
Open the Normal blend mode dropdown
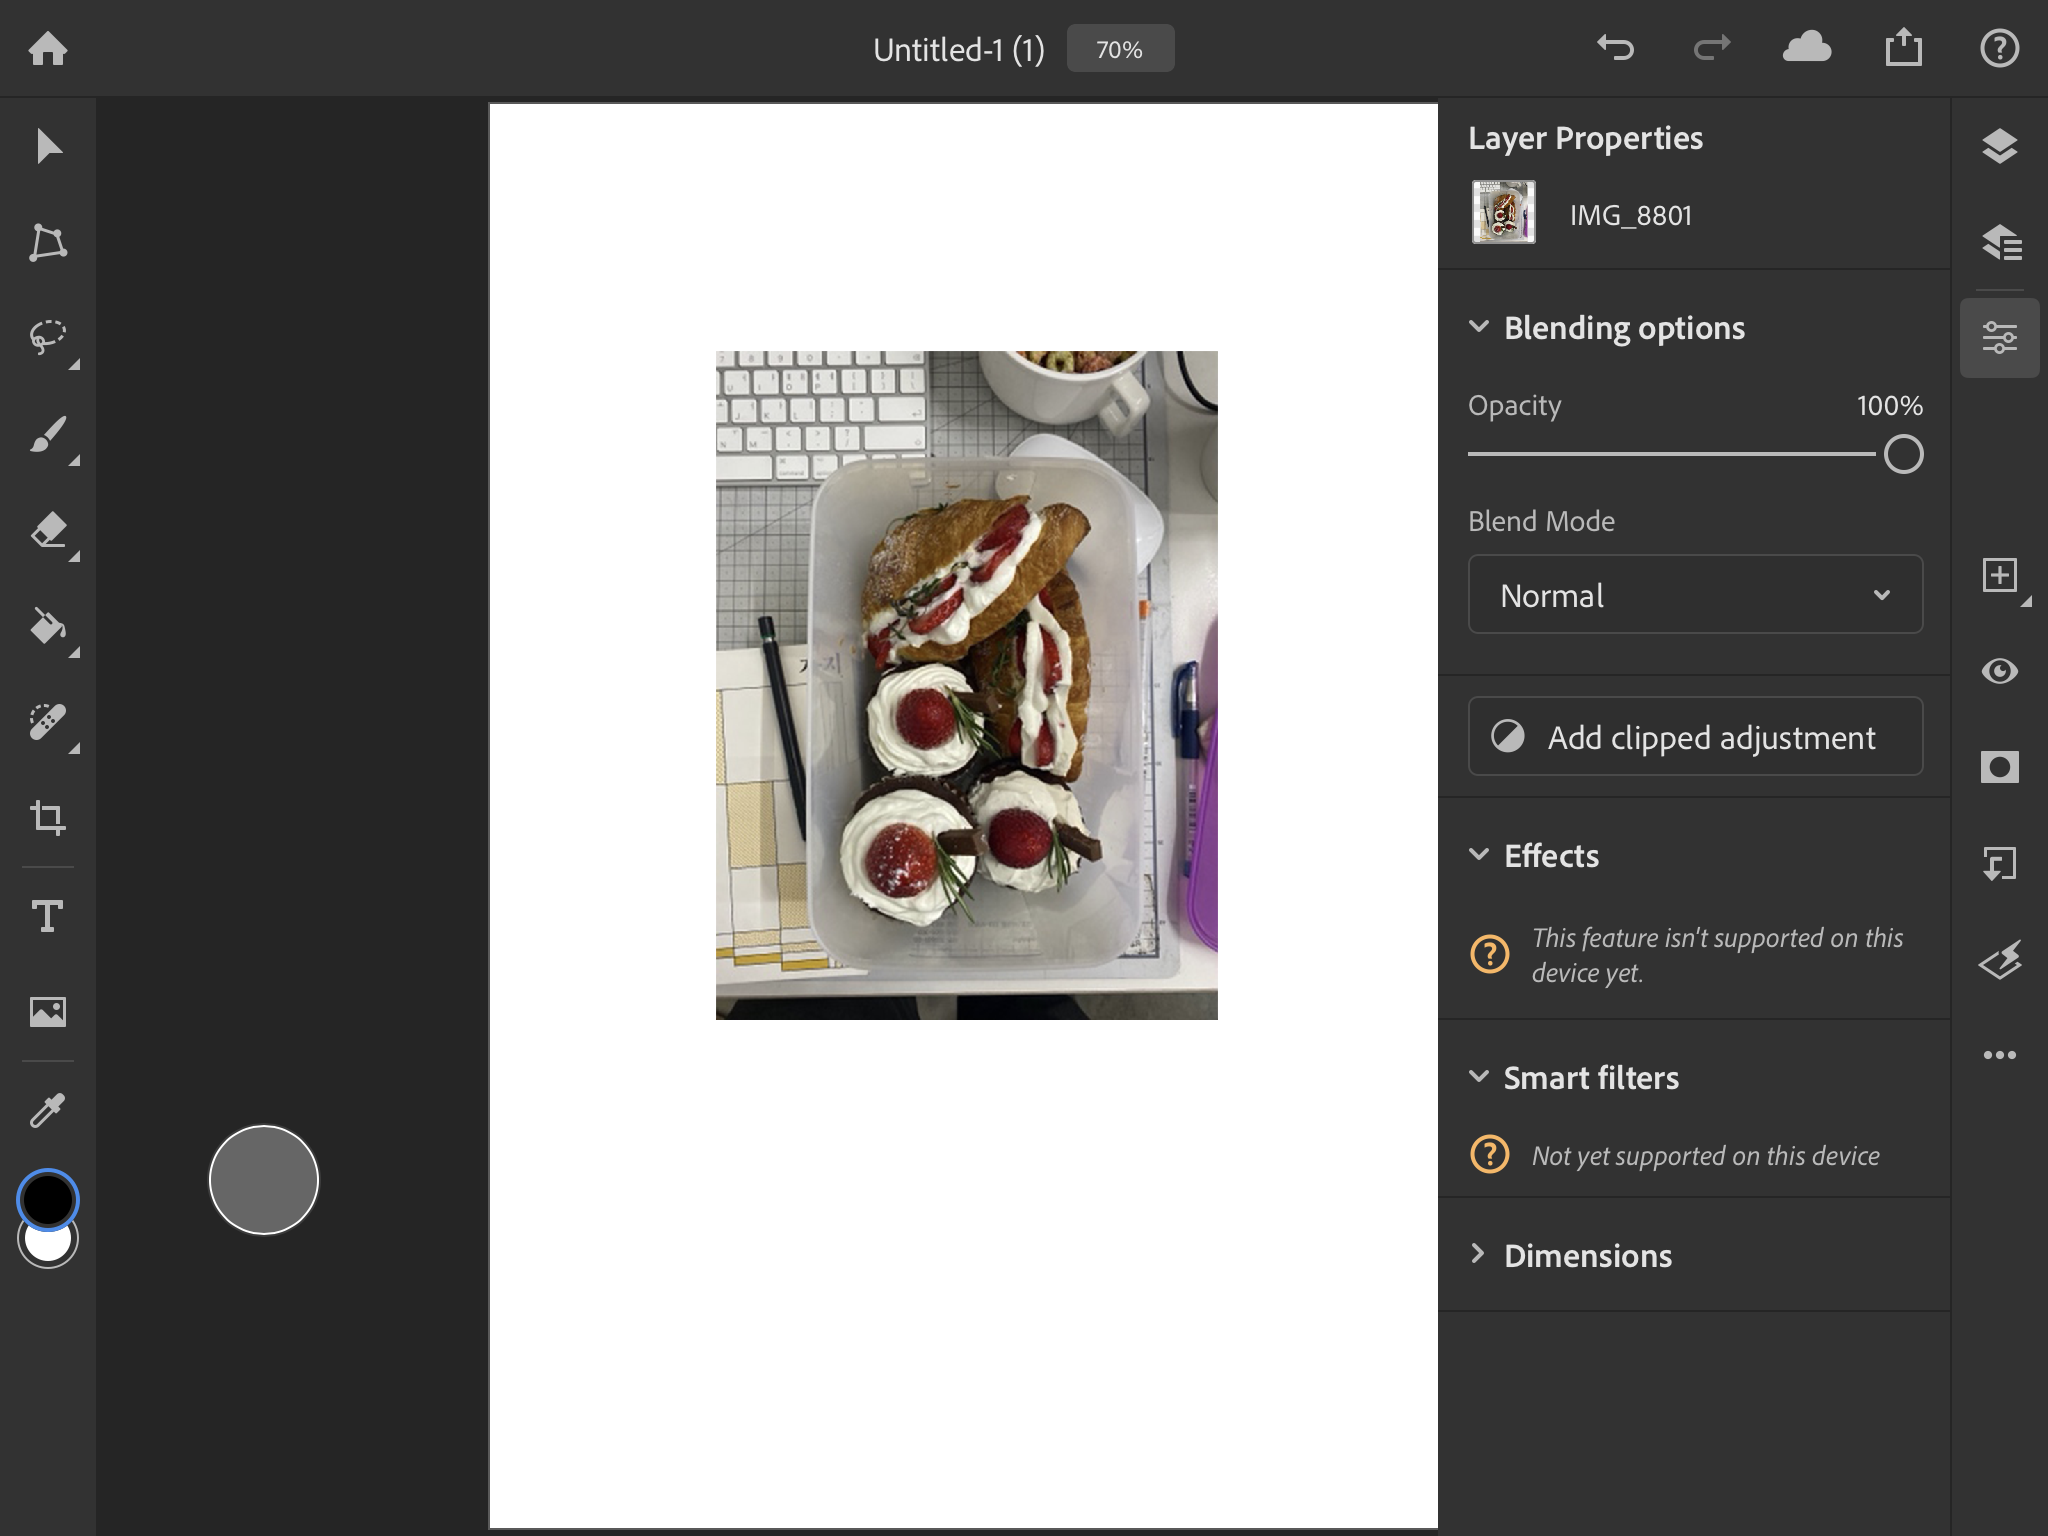click(x=1695, y=595)
